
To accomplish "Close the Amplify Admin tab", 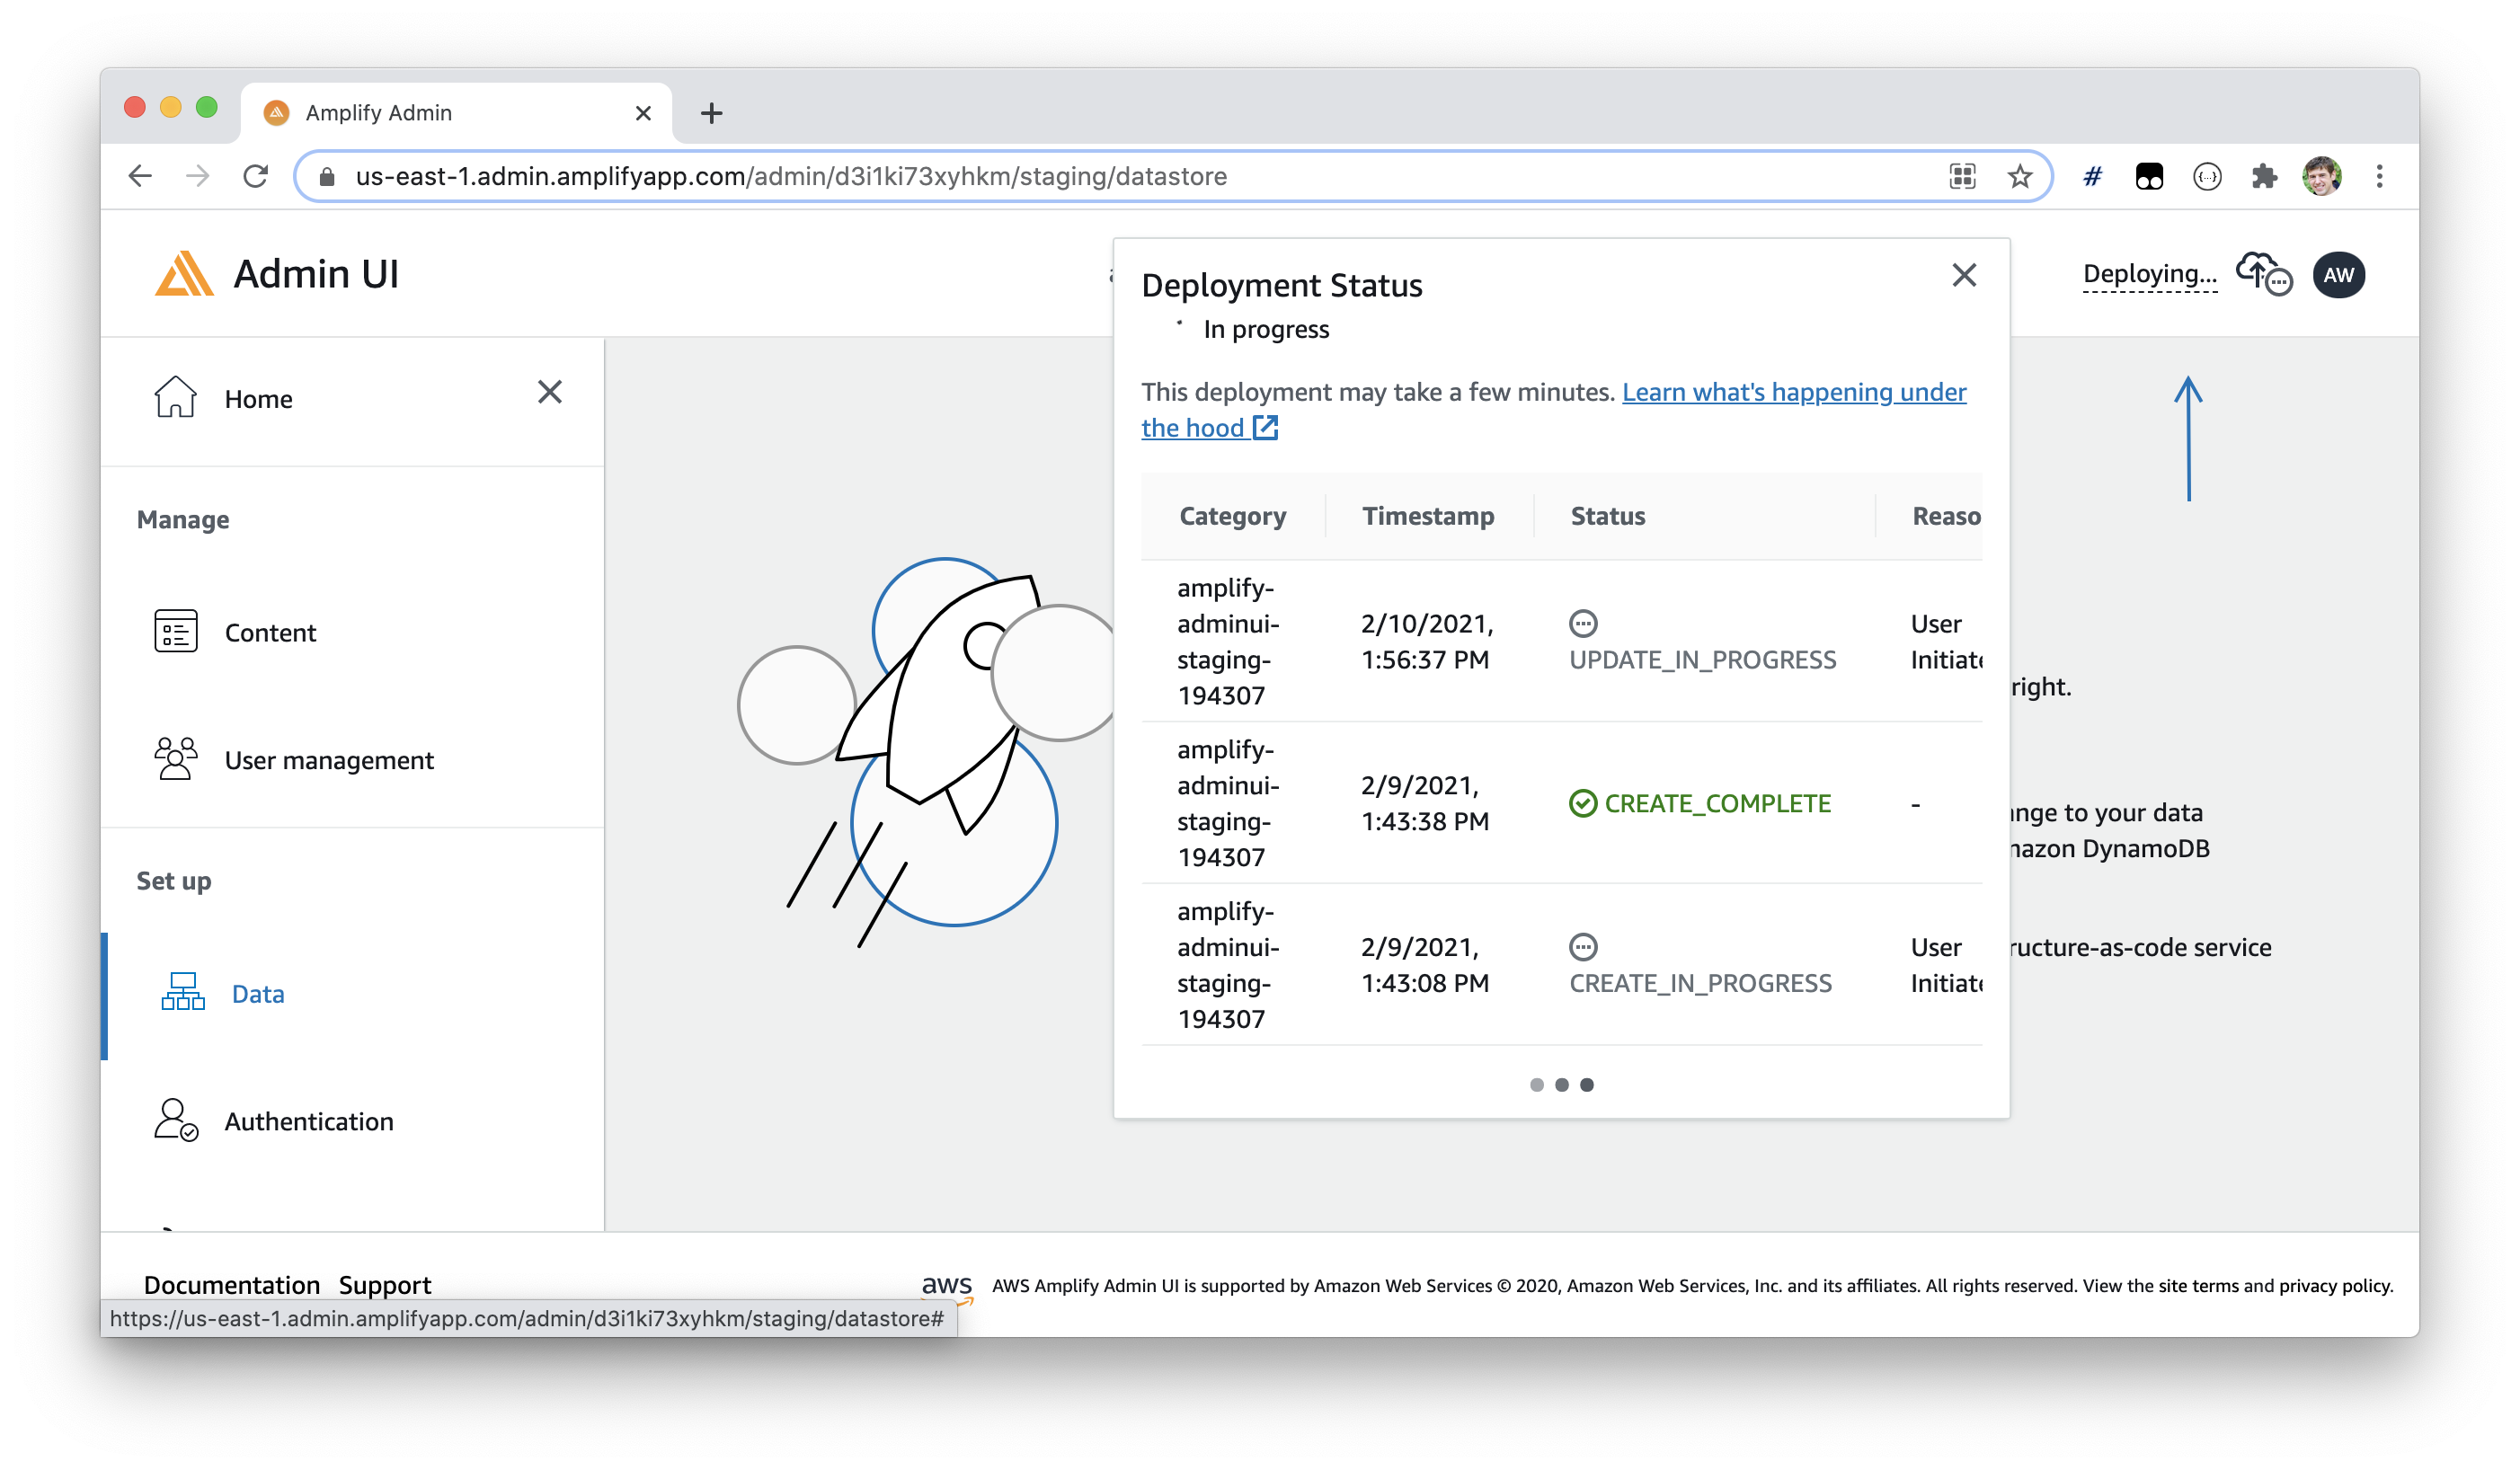I will 643,113.
